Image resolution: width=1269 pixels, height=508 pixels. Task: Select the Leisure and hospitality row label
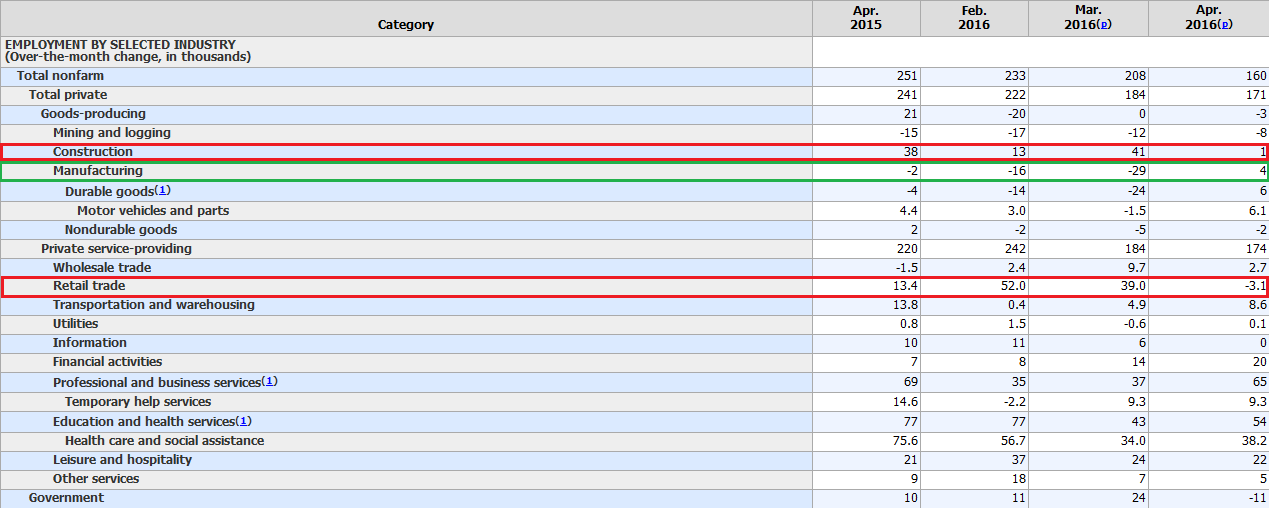click(x=122, y=459)
